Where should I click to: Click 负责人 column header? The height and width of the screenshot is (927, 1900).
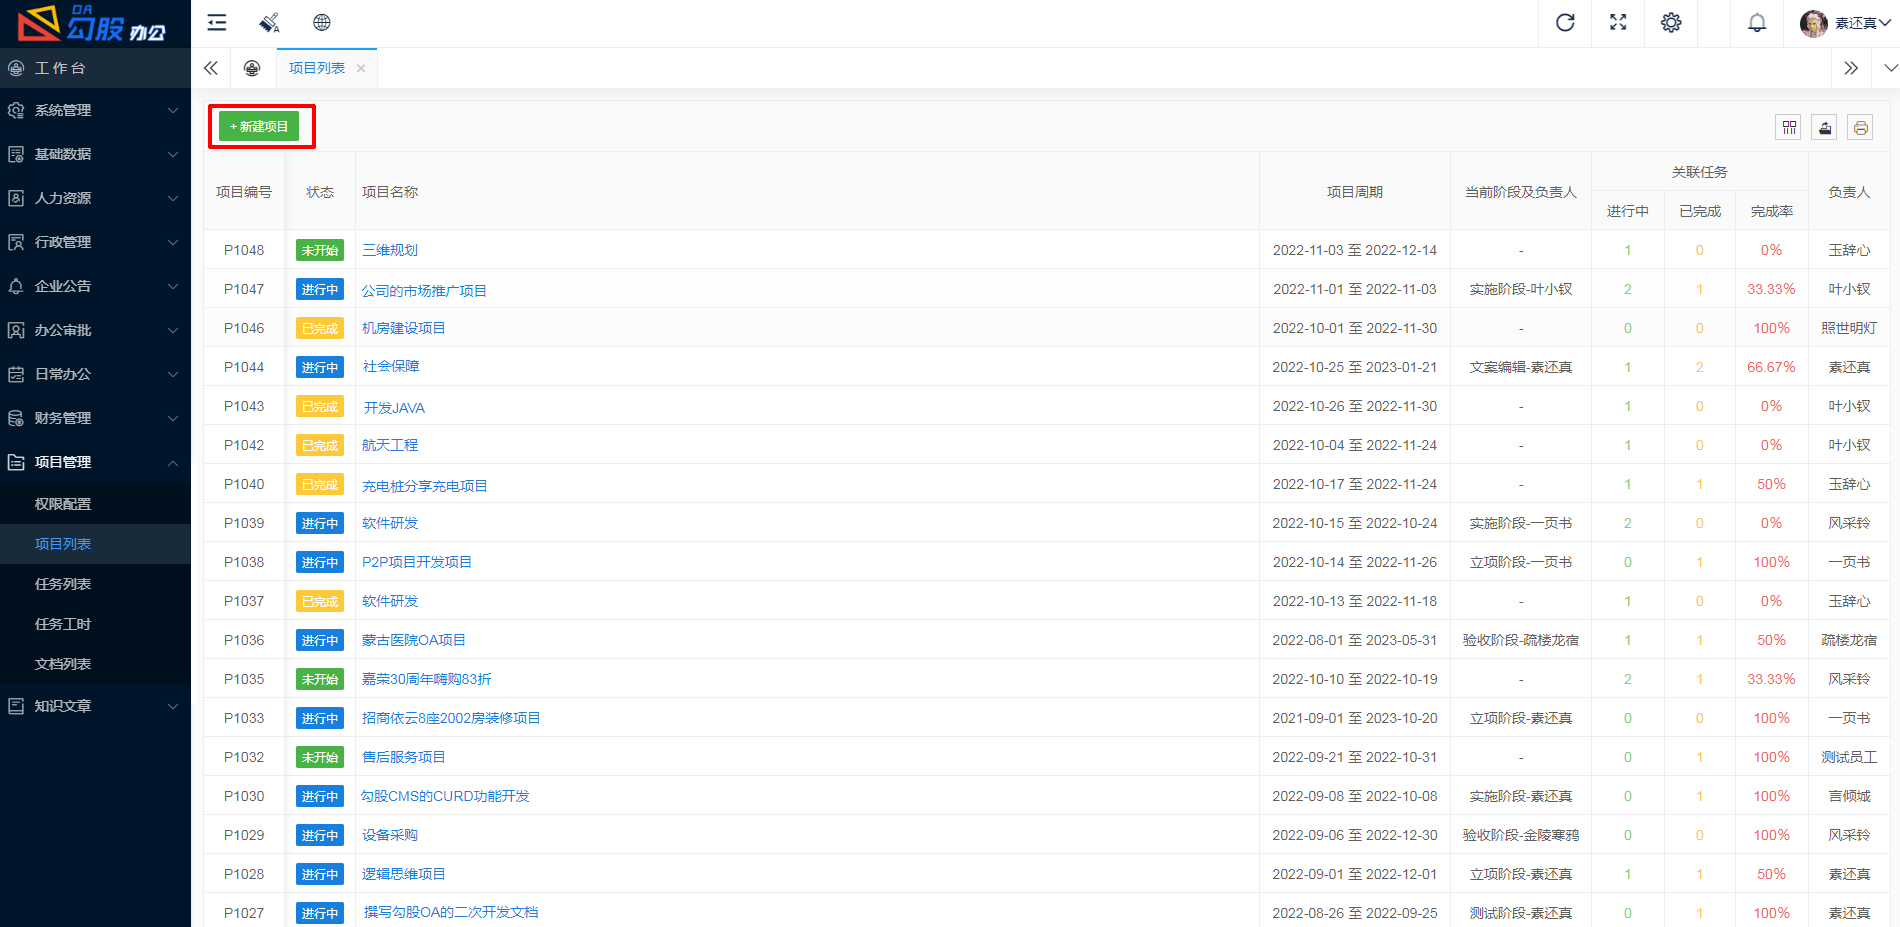tap(1849, 192)
